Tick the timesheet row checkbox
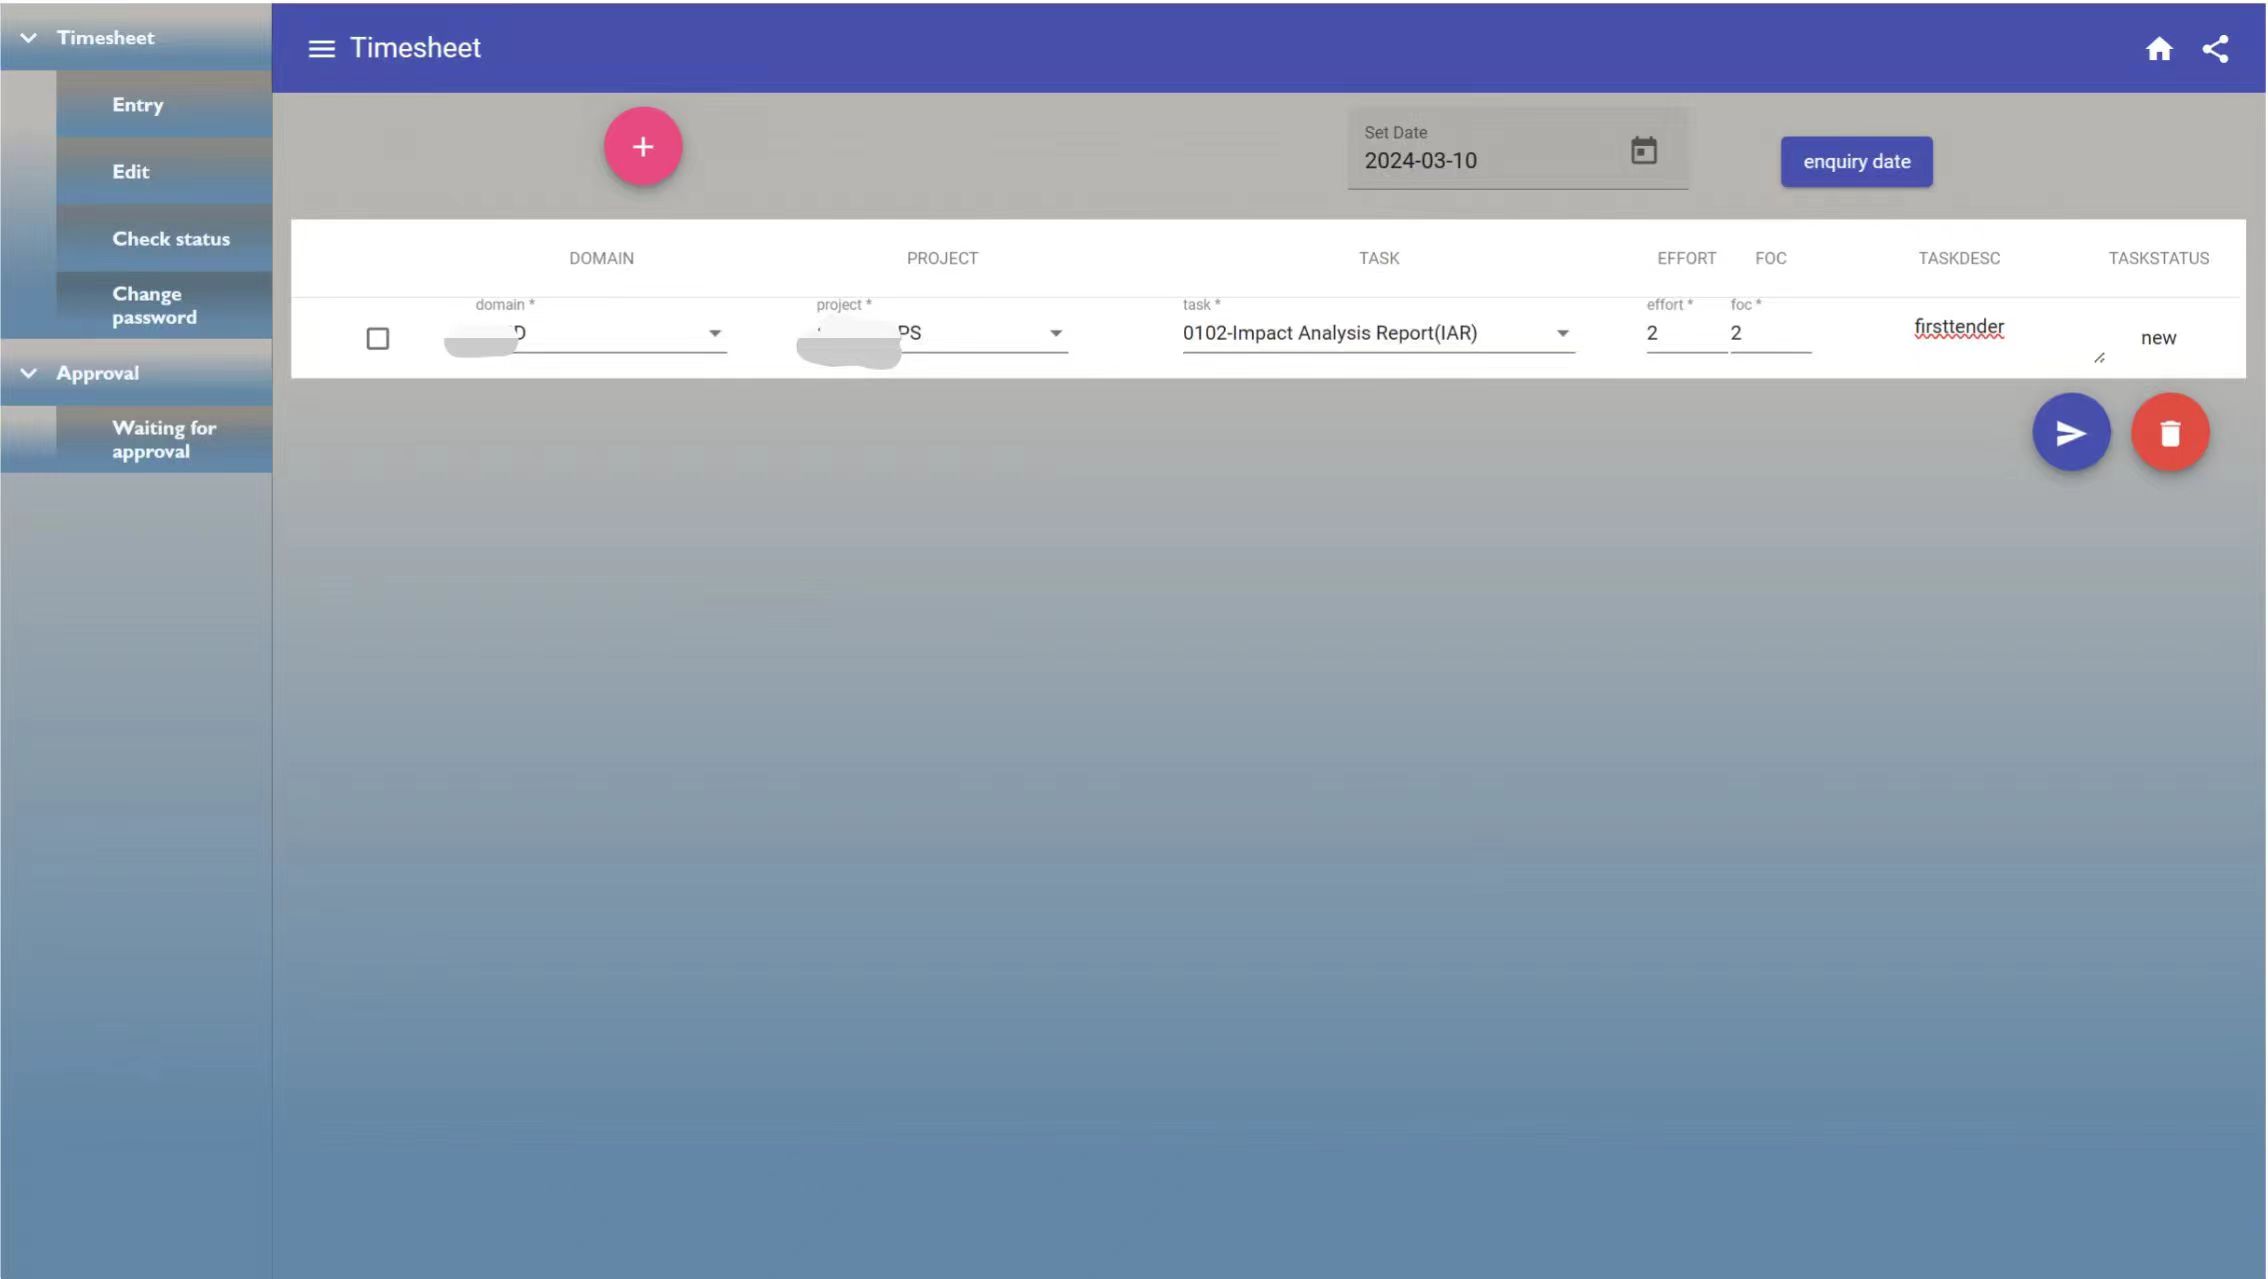Screen dimensions: 2268x1279 click(x=378, y=338)
